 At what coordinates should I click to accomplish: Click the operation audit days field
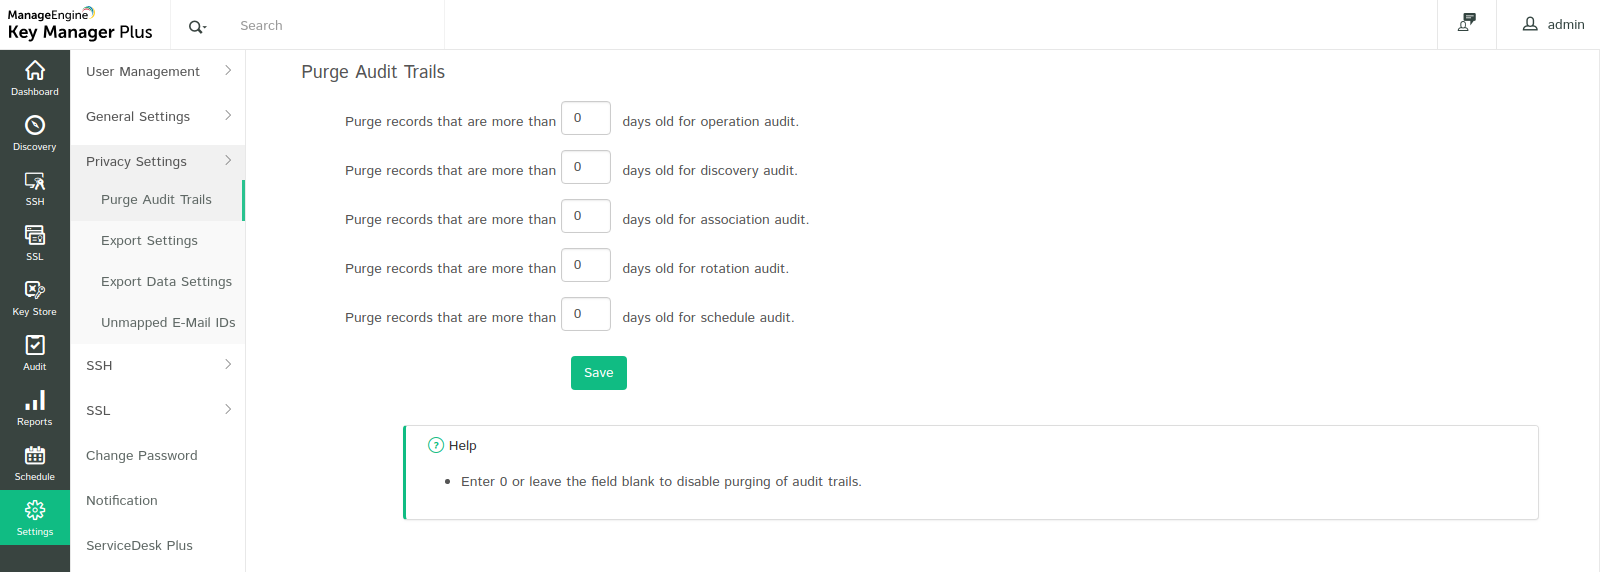click(x=585, y=118)
